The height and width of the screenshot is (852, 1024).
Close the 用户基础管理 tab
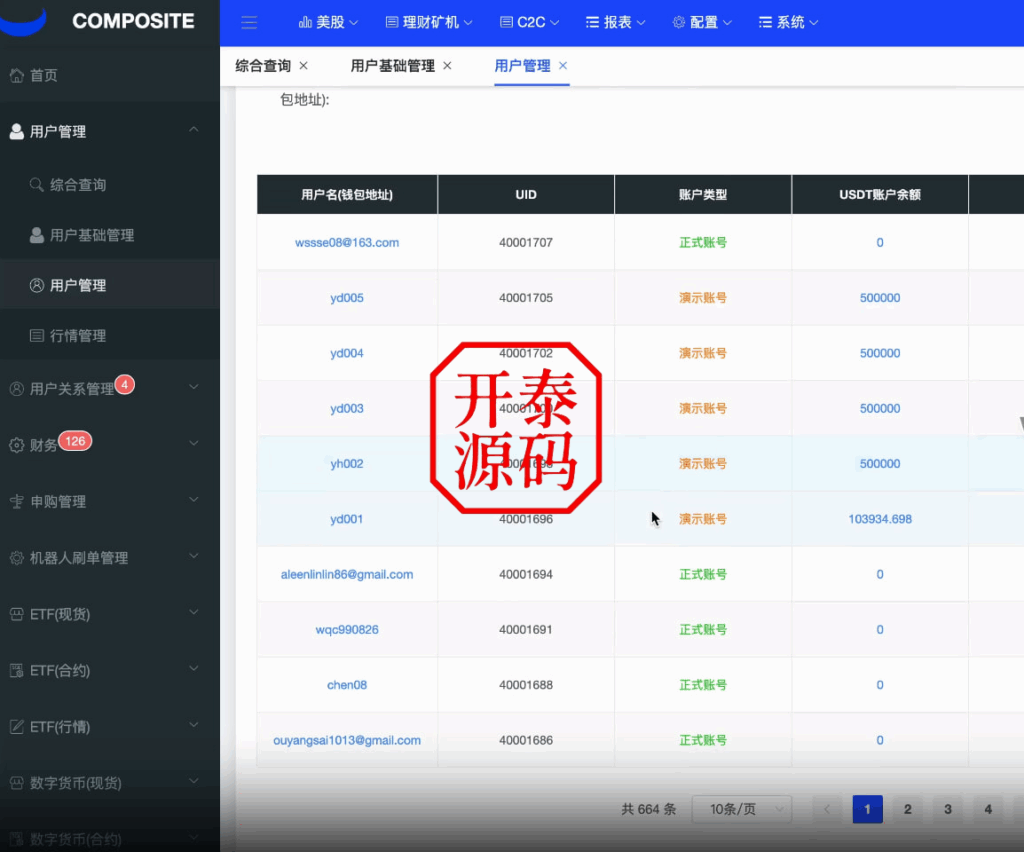point(447,65)
